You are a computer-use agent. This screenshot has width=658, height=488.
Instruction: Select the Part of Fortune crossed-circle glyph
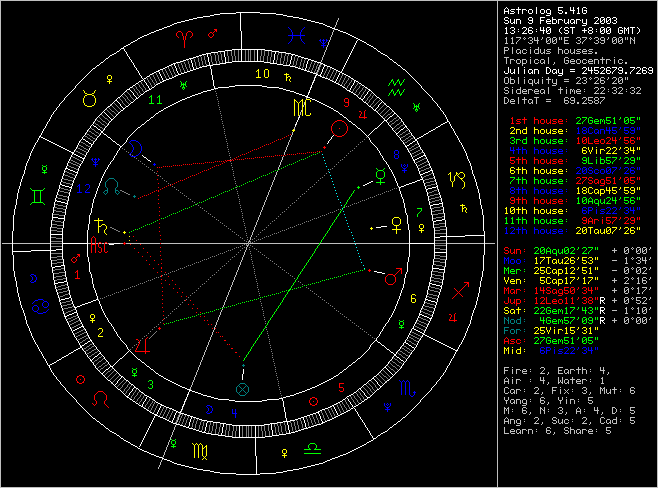[x=241, y=388]
